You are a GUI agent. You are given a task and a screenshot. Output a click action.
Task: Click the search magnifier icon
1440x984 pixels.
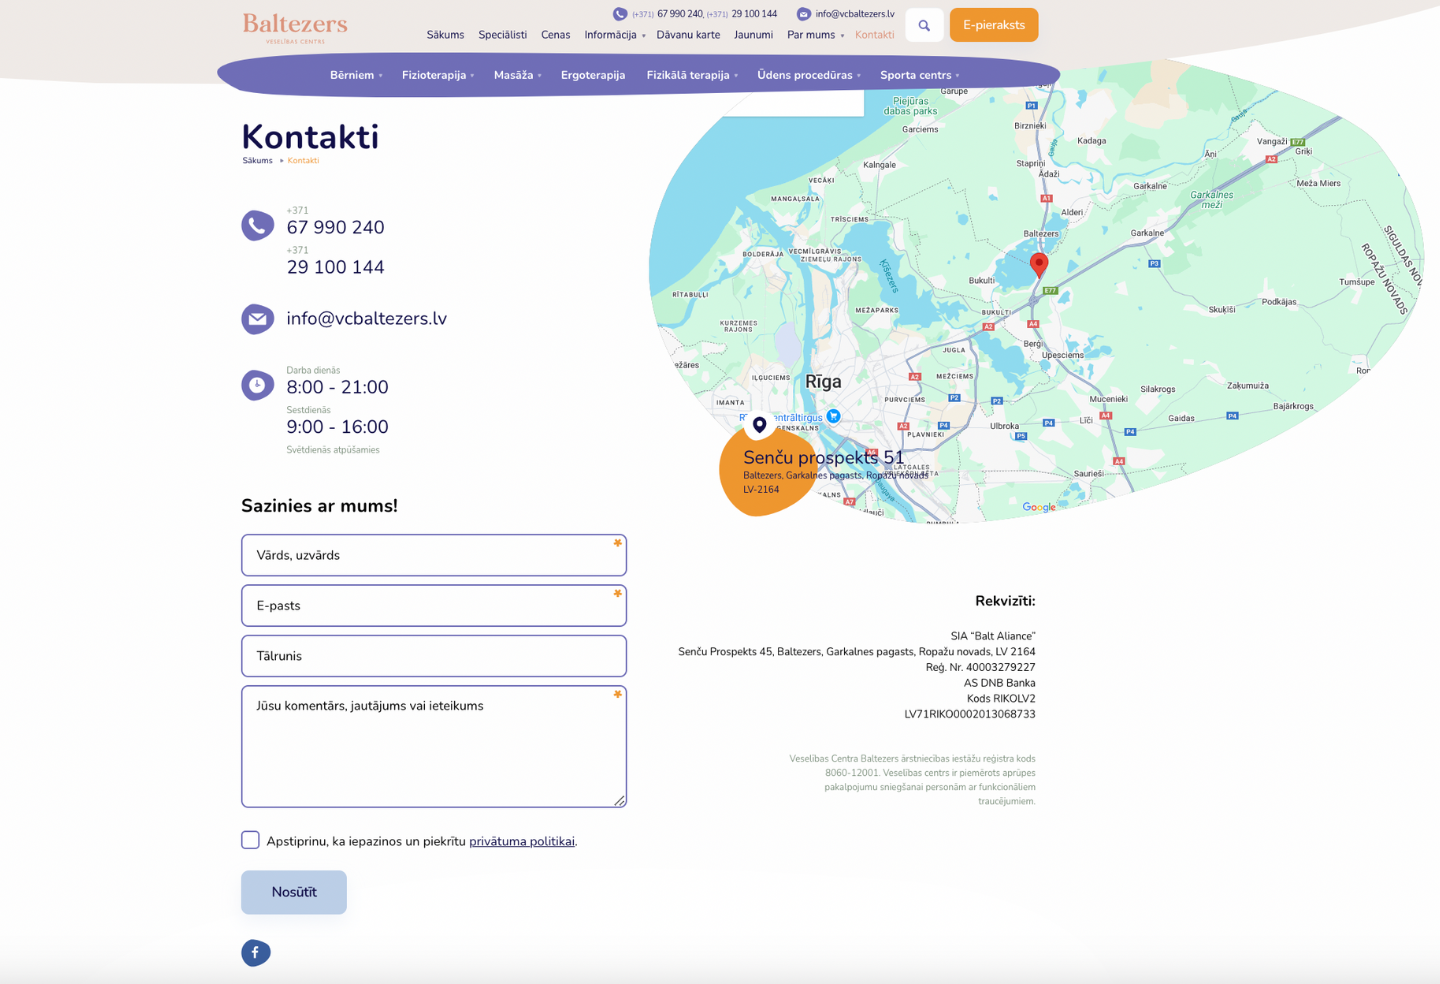click(924, 26)
